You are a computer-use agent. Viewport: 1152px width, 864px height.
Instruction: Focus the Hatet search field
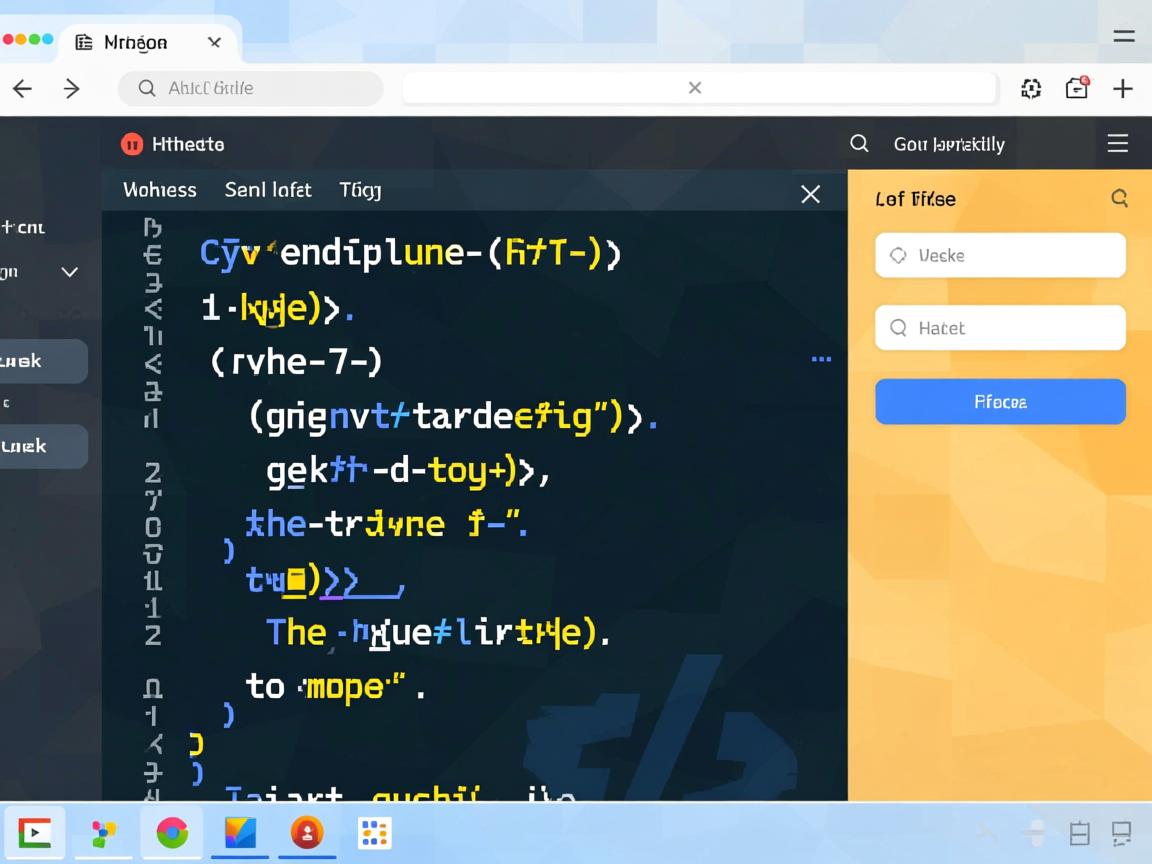(x=1000, y=328)
